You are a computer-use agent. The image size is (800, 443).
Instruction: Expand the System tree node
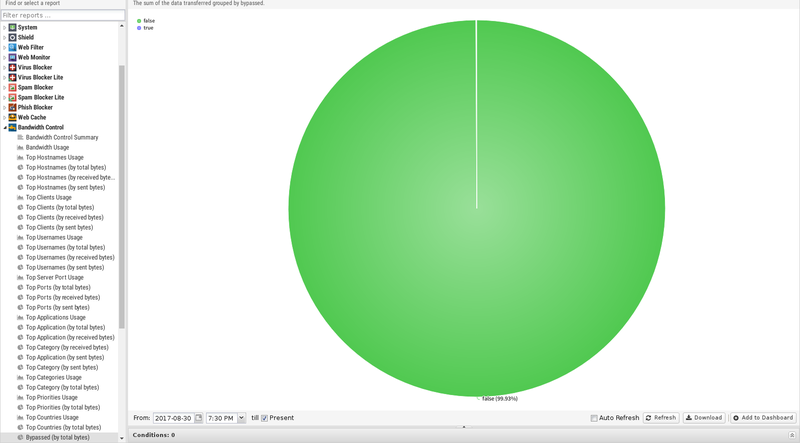pos(5,28)
